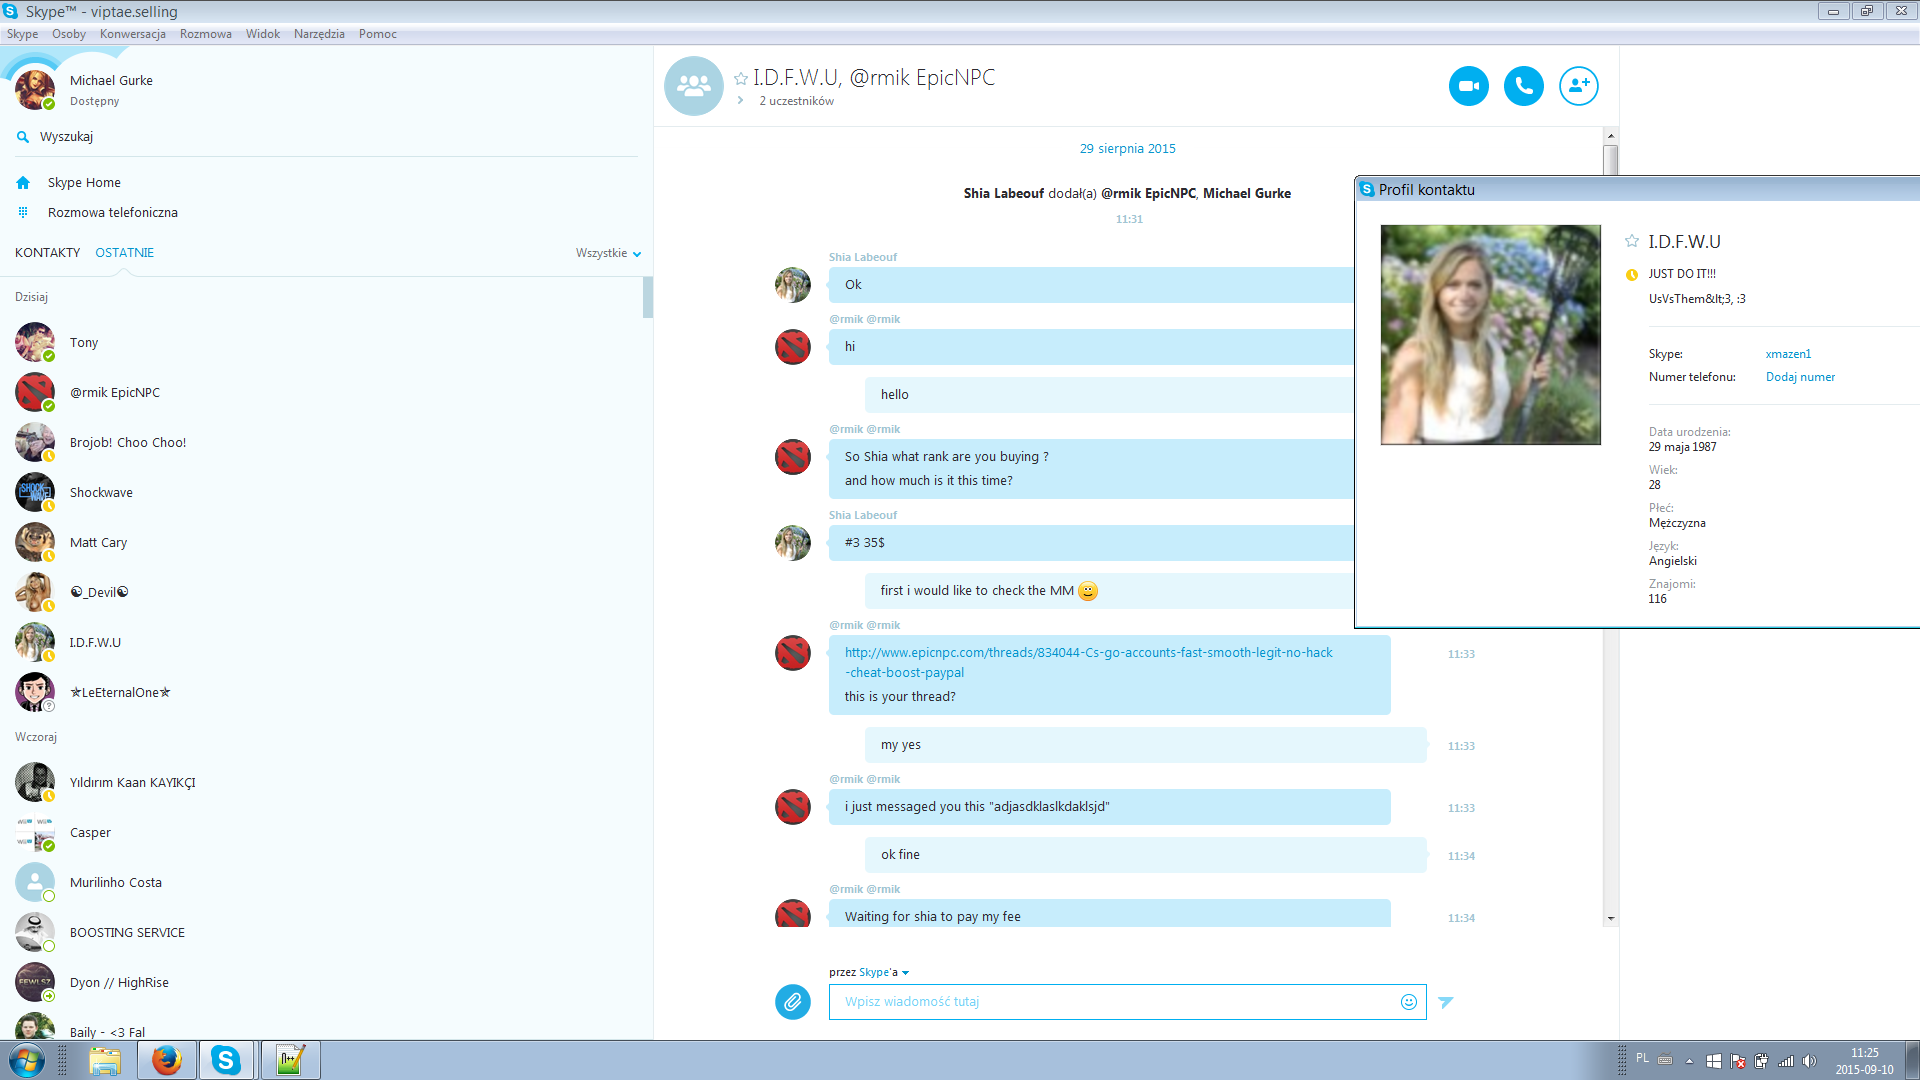
Task: Expand the 2 uczestników participants chevron
Action: coord(740,101)
